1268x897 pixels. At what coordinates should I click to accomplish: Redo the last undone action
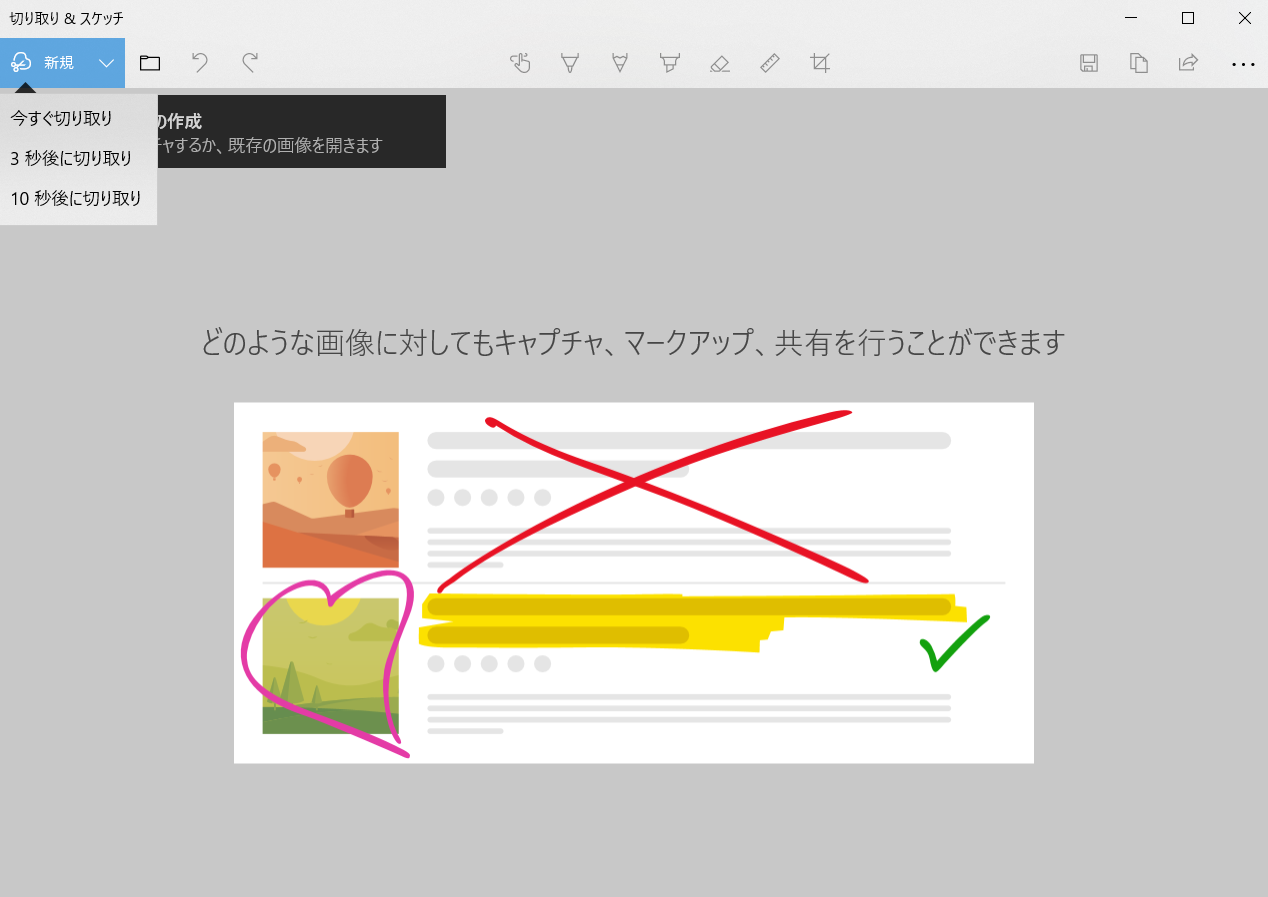pos(249,63)
